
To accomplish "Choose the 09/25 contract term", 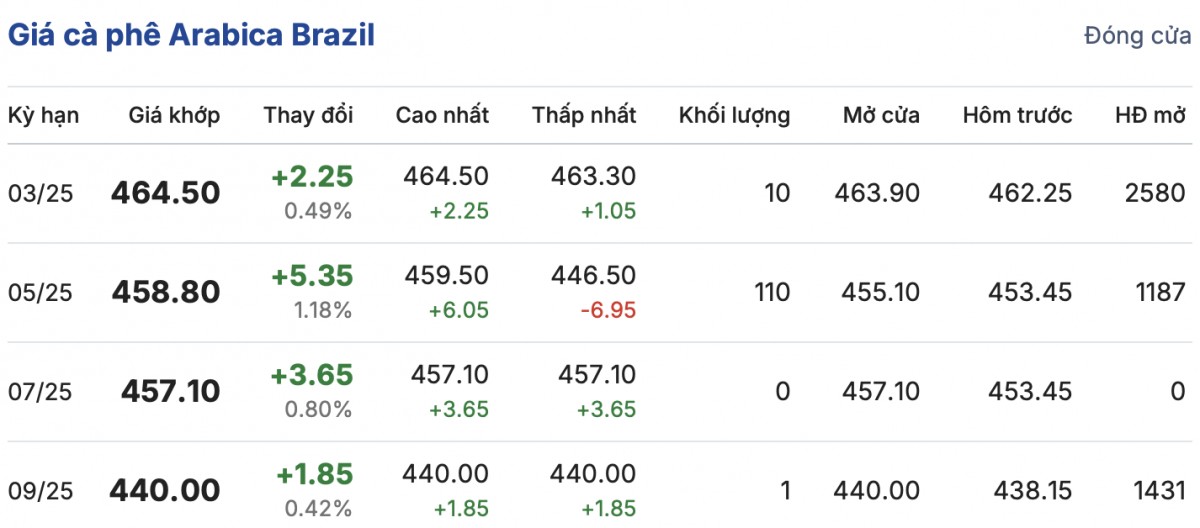I will (41, 490).
